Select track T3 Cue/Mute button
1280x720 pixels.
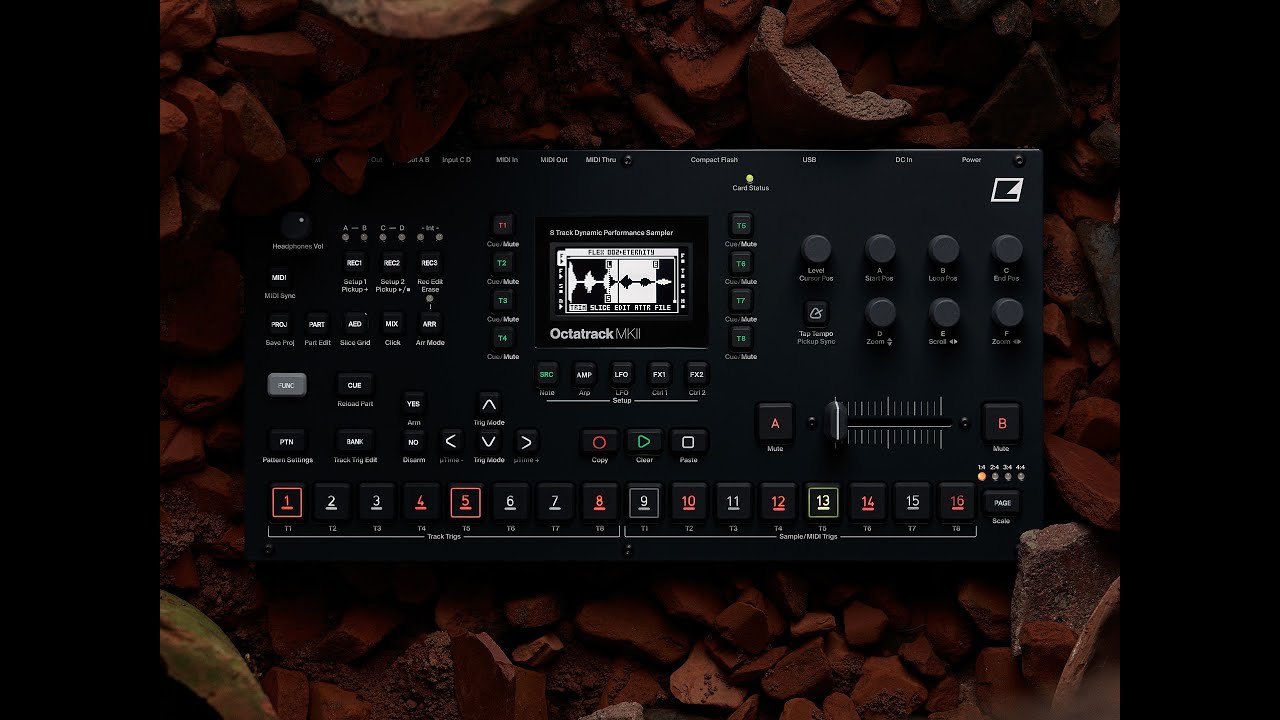tap(503, 300)
